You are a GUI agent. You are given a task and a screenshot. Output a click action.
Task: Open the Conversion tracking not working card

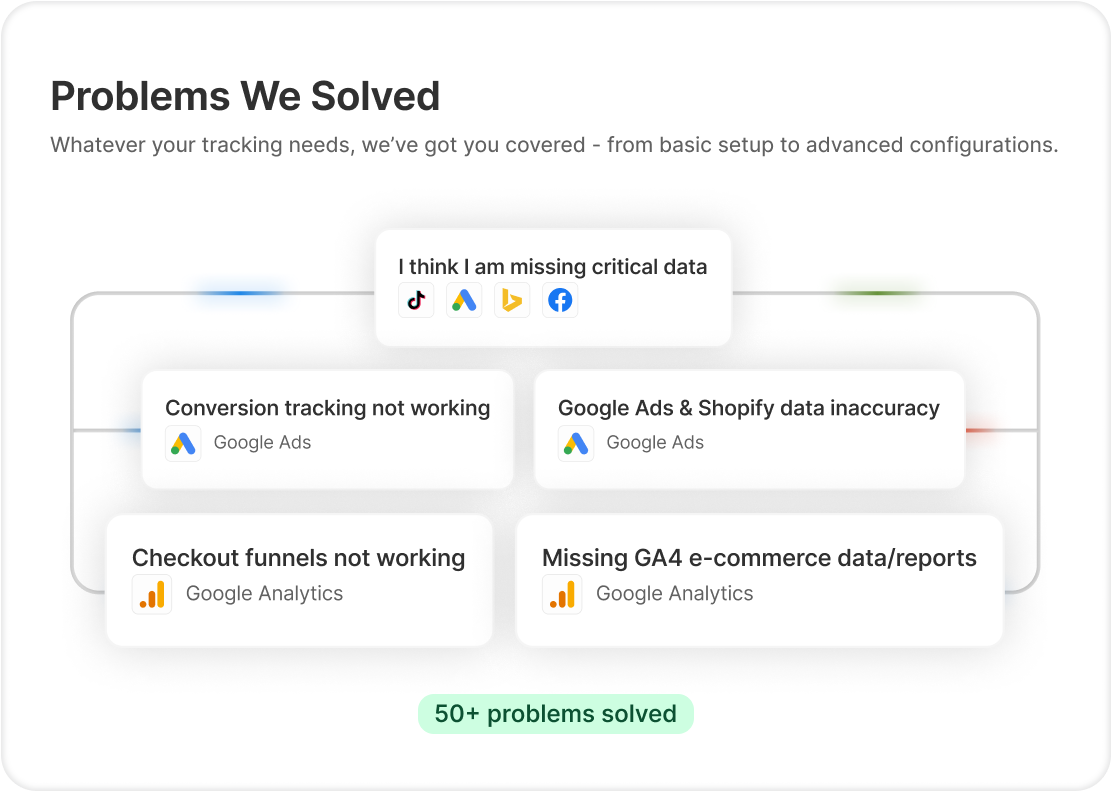point(327,430)
